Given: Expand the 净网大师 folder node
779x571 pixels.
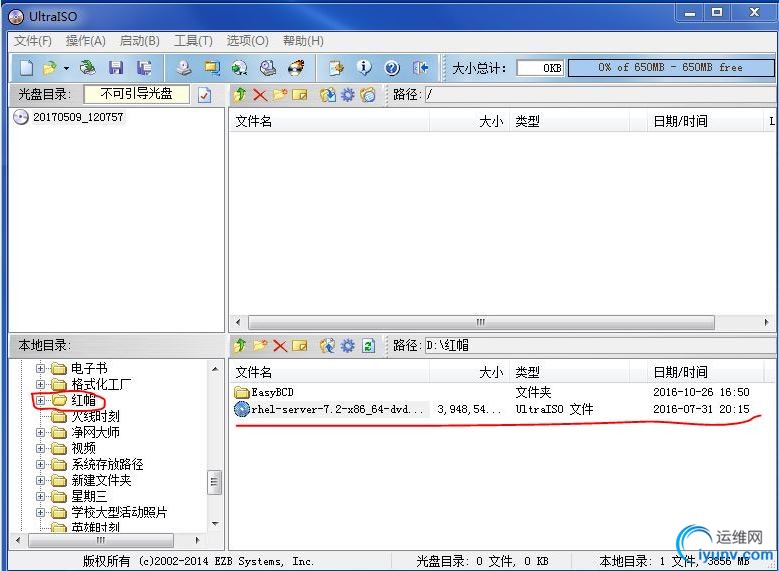Looking at the screenshot, I should [x=40, y=432].
